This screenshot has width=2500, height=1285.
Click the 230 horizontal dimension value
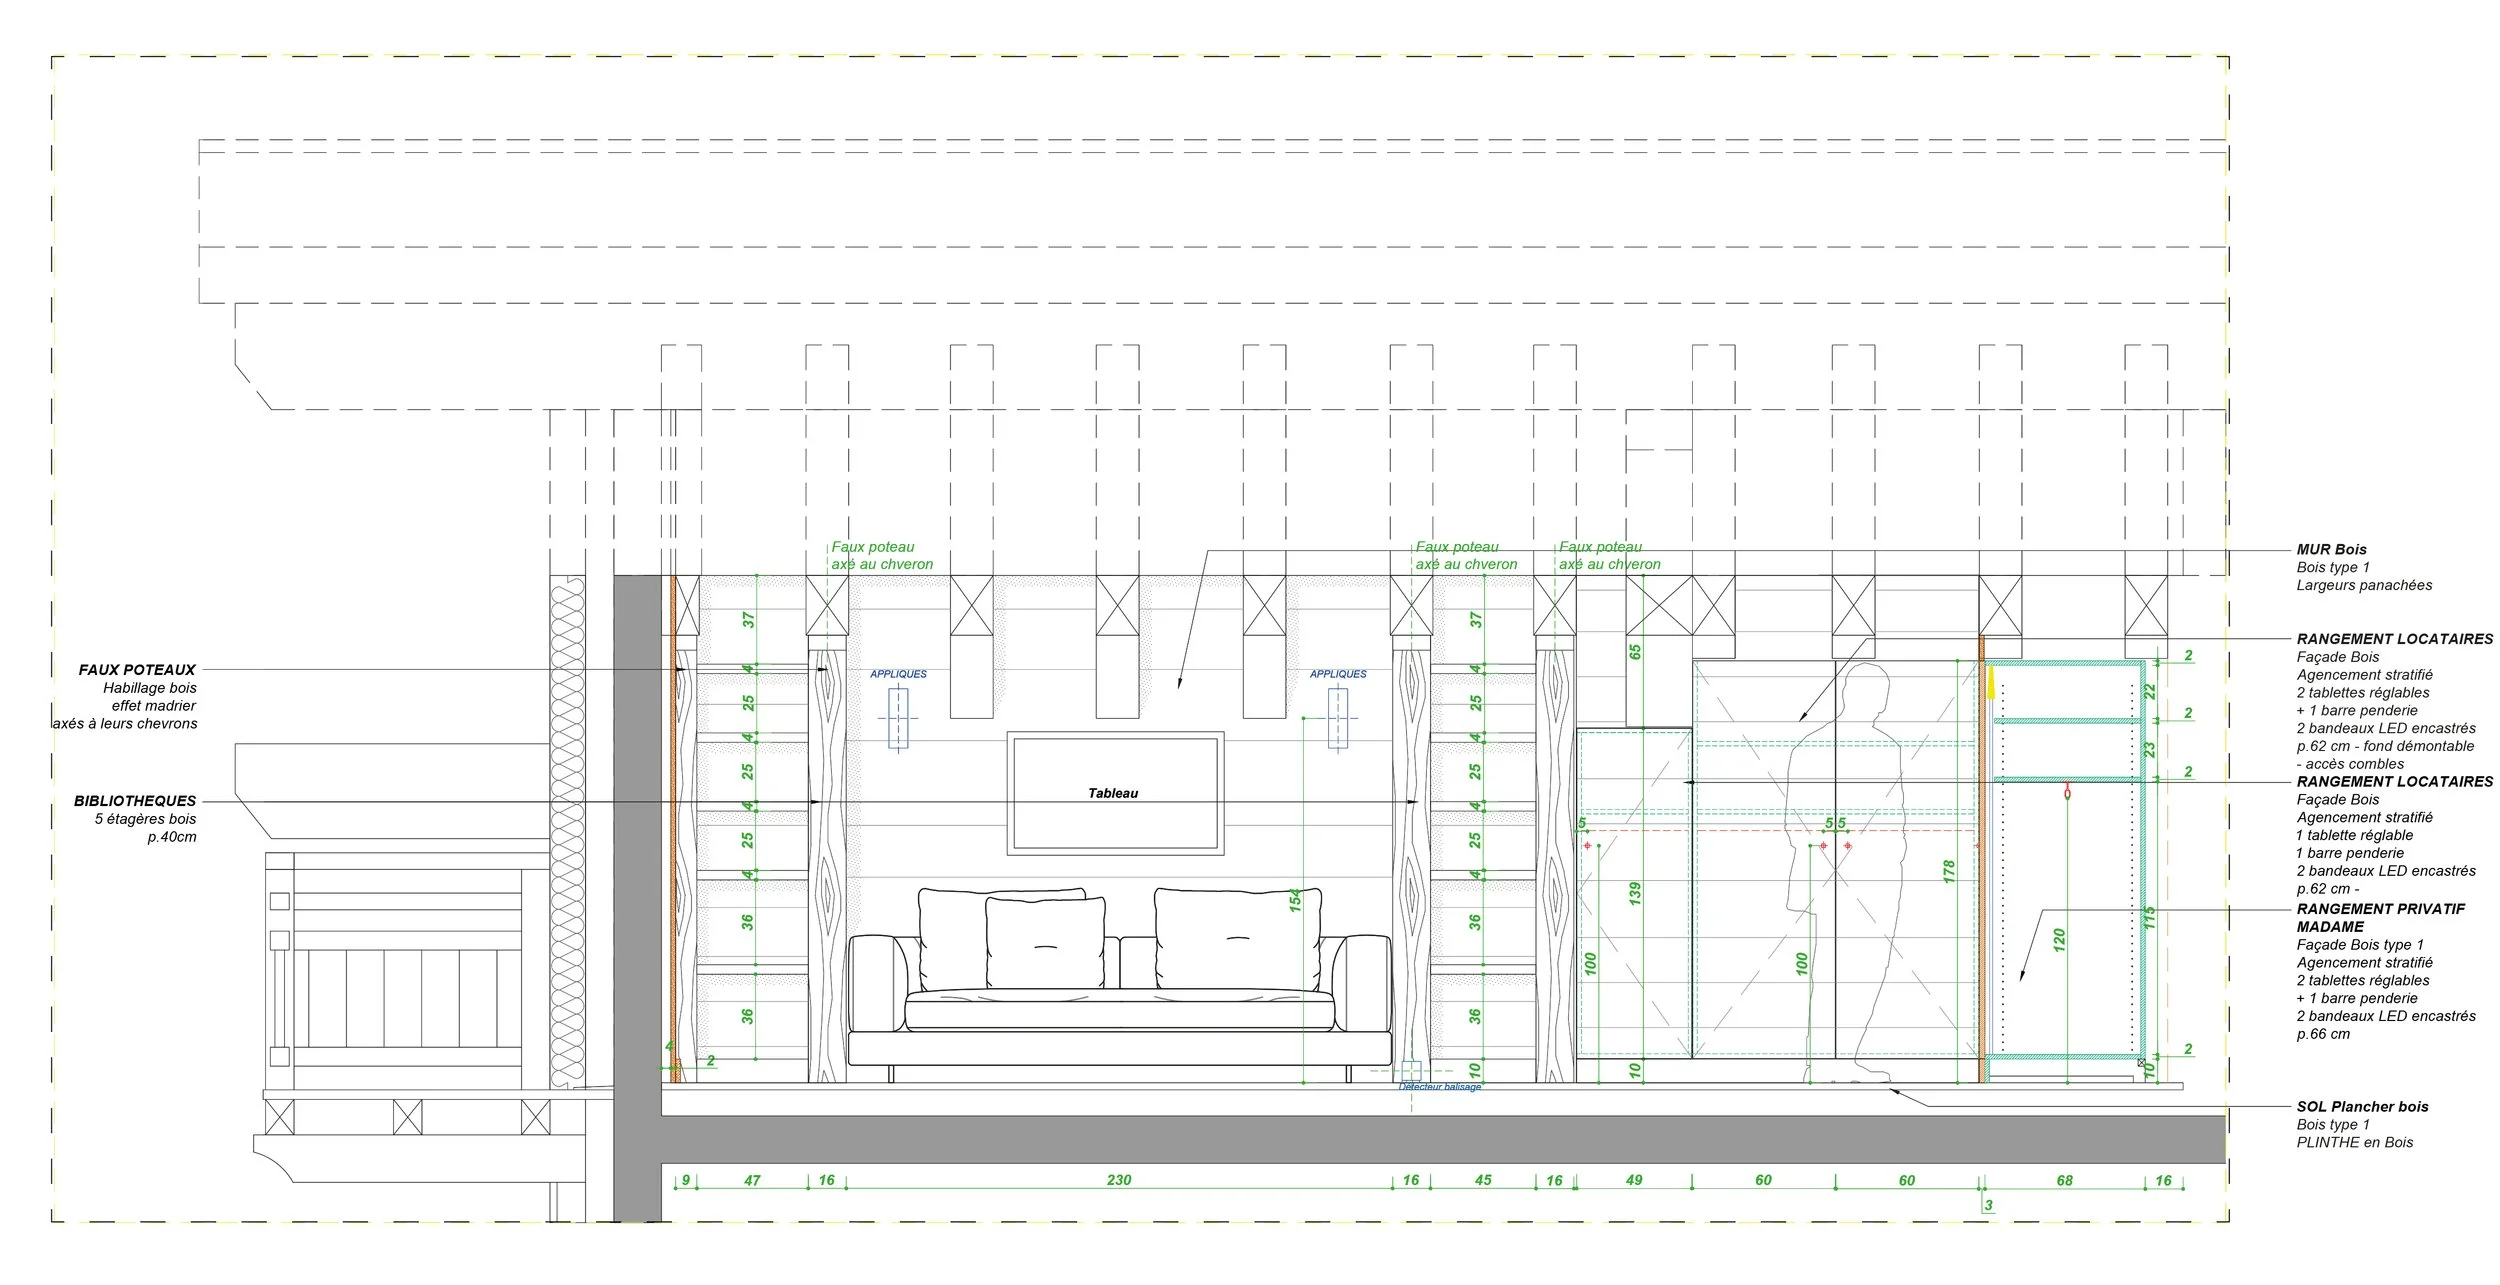[x=1118, y=1180]
